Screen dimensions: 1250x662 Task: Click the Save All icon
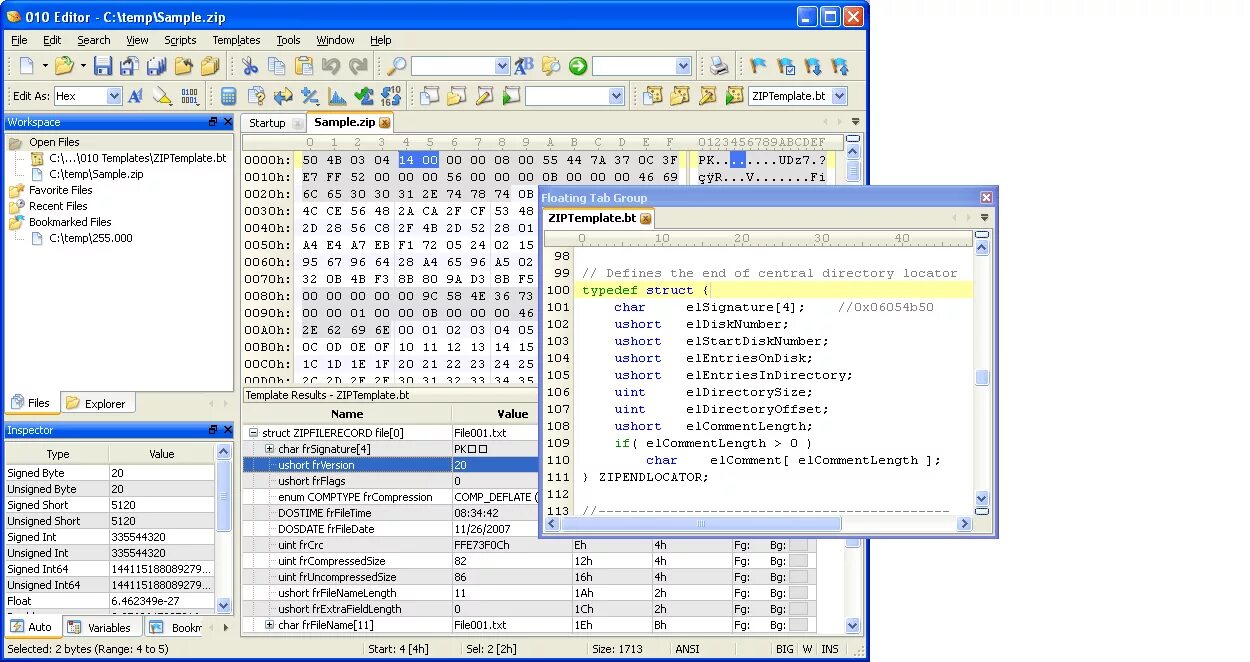point(156,67)
